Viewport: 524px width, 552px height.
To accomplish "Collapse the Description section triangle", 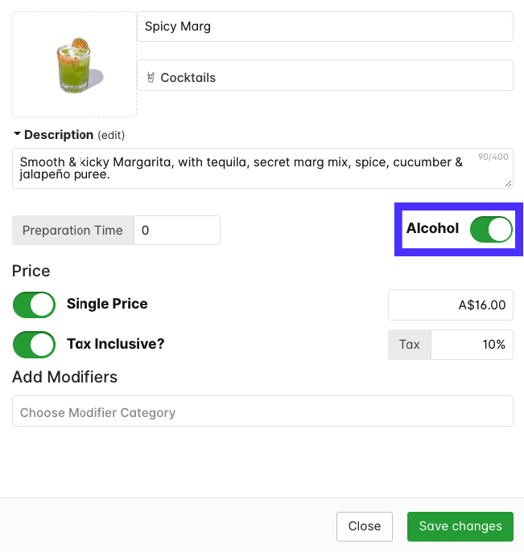I will pos(17,134).
